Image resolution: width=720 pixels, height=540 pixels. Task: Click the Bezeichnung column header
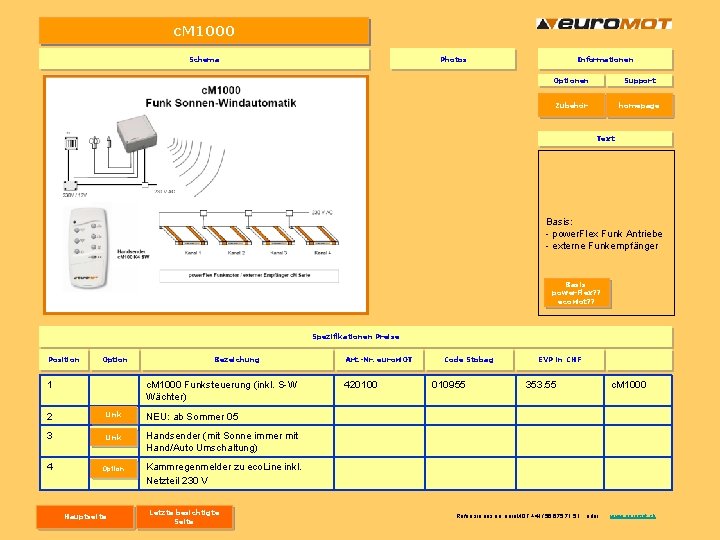click(237, 360)
